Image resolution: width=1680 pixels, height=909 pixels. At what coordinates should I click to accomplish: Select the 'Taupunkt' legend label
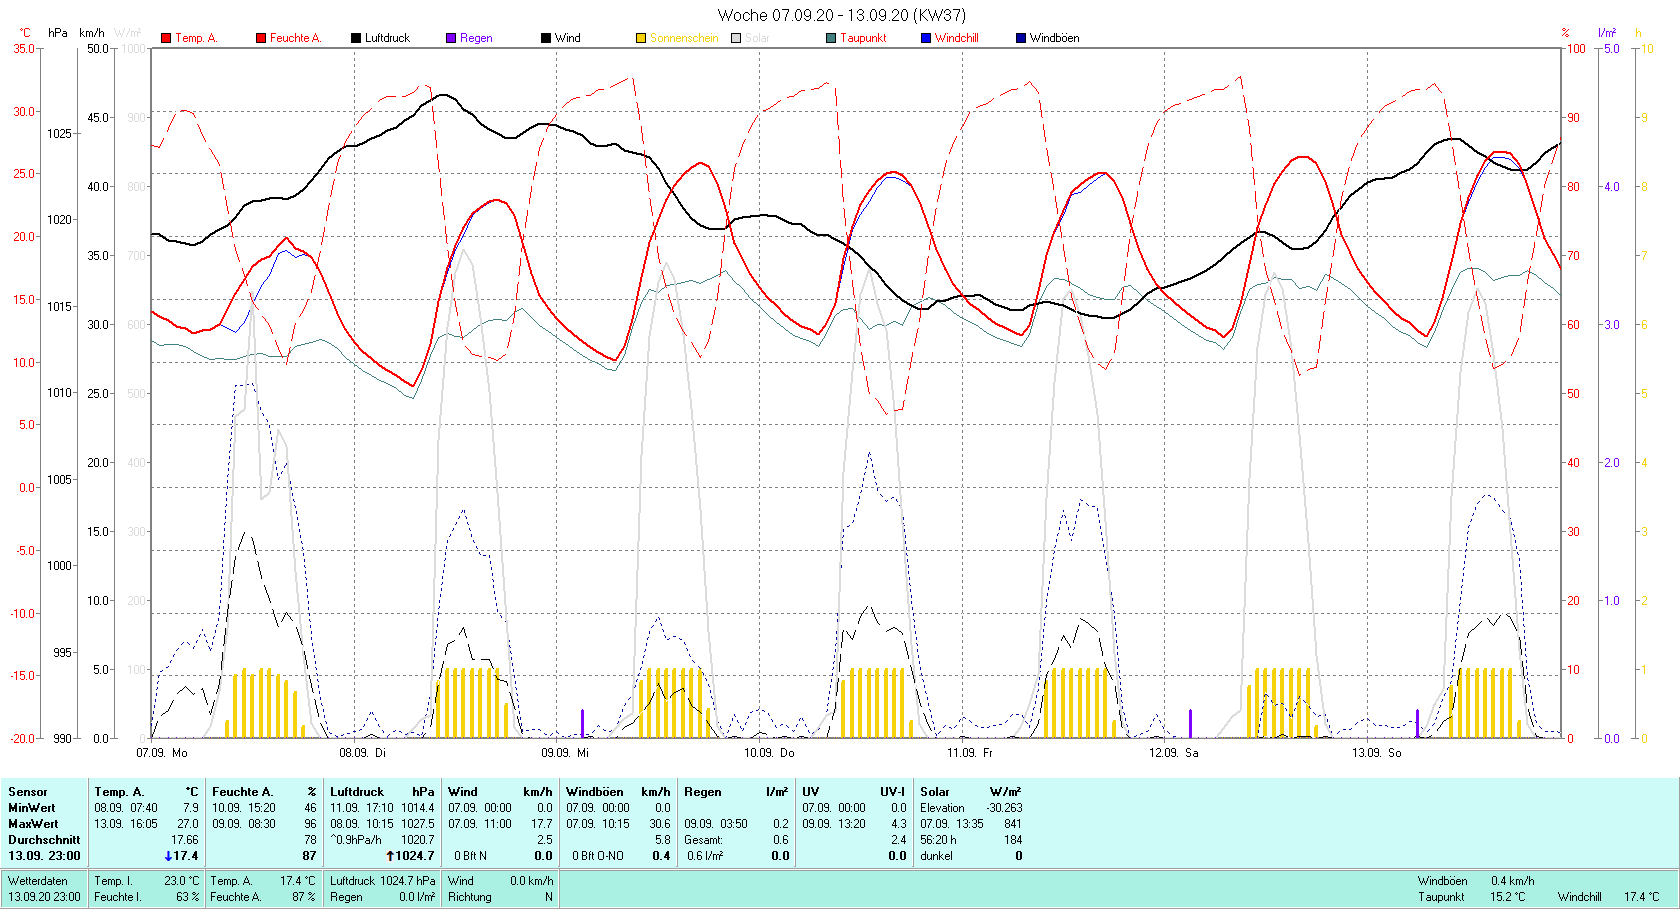point(863,38)
